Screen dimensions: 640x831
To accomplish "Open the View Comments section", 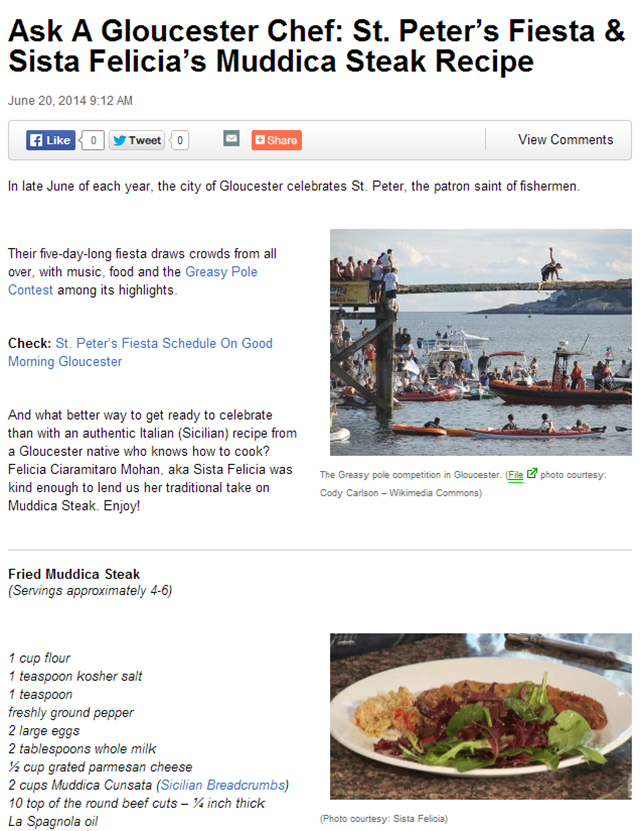I will [565, 139].
